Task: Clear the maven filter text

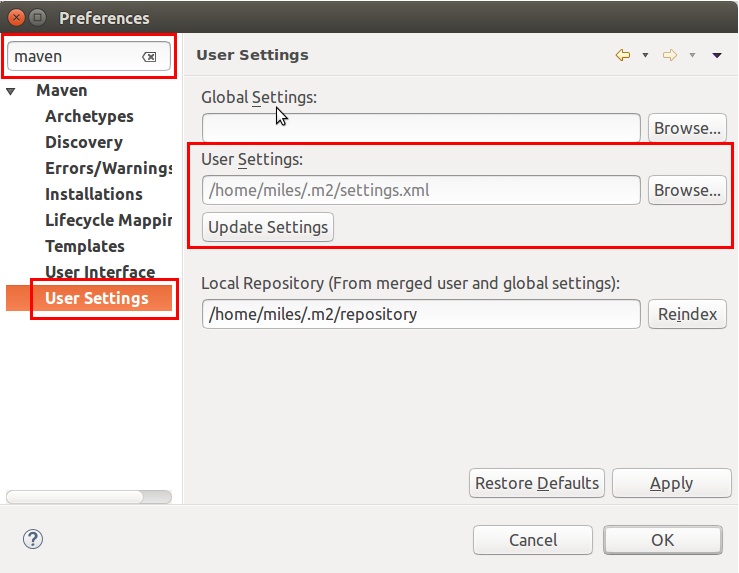Action: click(x=149, y=57)
